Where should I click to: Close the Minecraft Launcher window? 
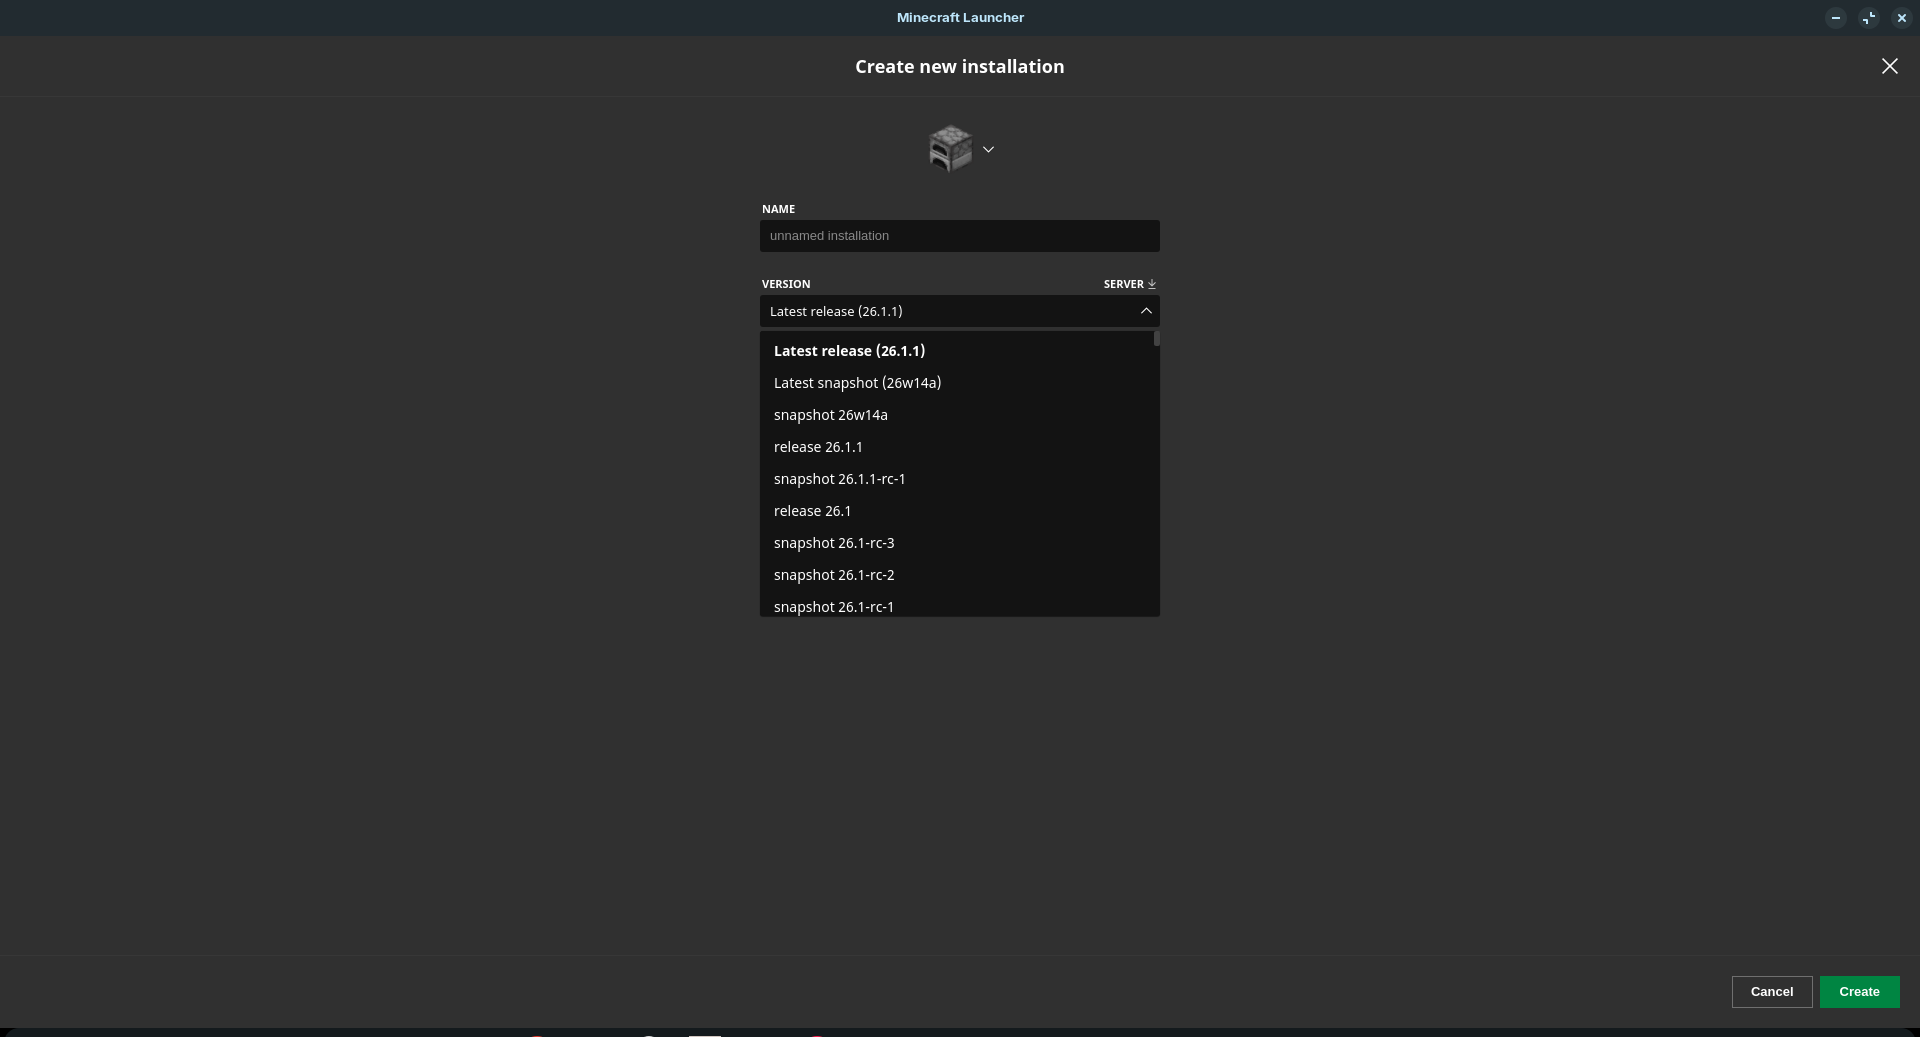click(x=1902, y=18)
